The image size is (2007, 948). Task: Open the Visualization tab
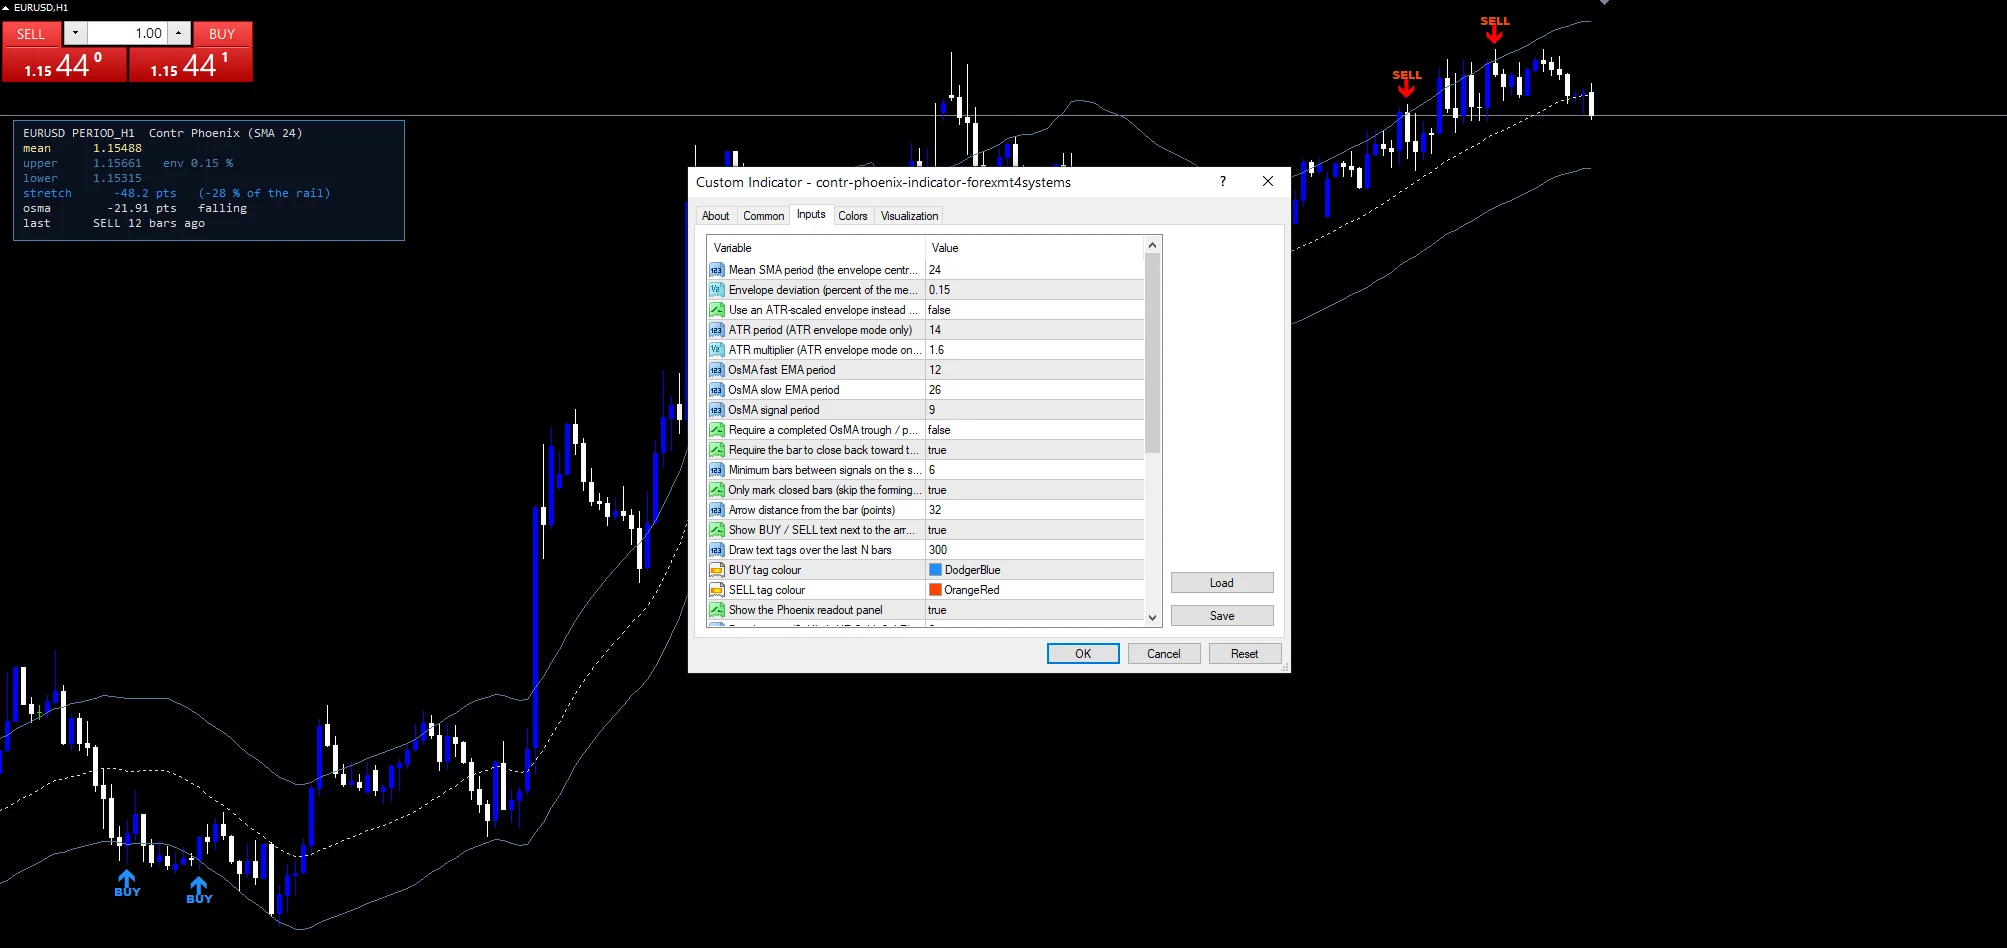(x=909, y=216)
